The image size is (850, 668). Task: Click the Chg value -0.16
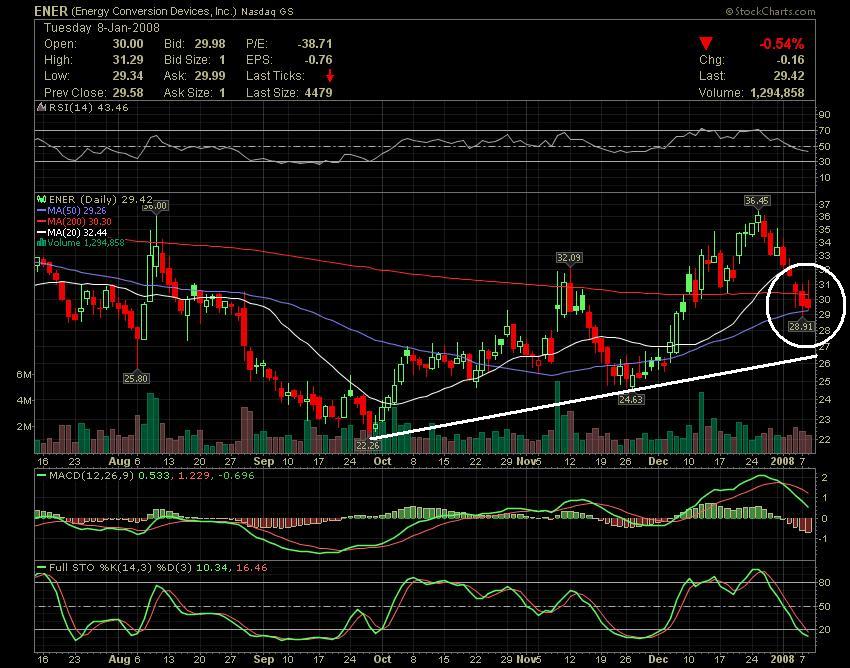(790, 60)
